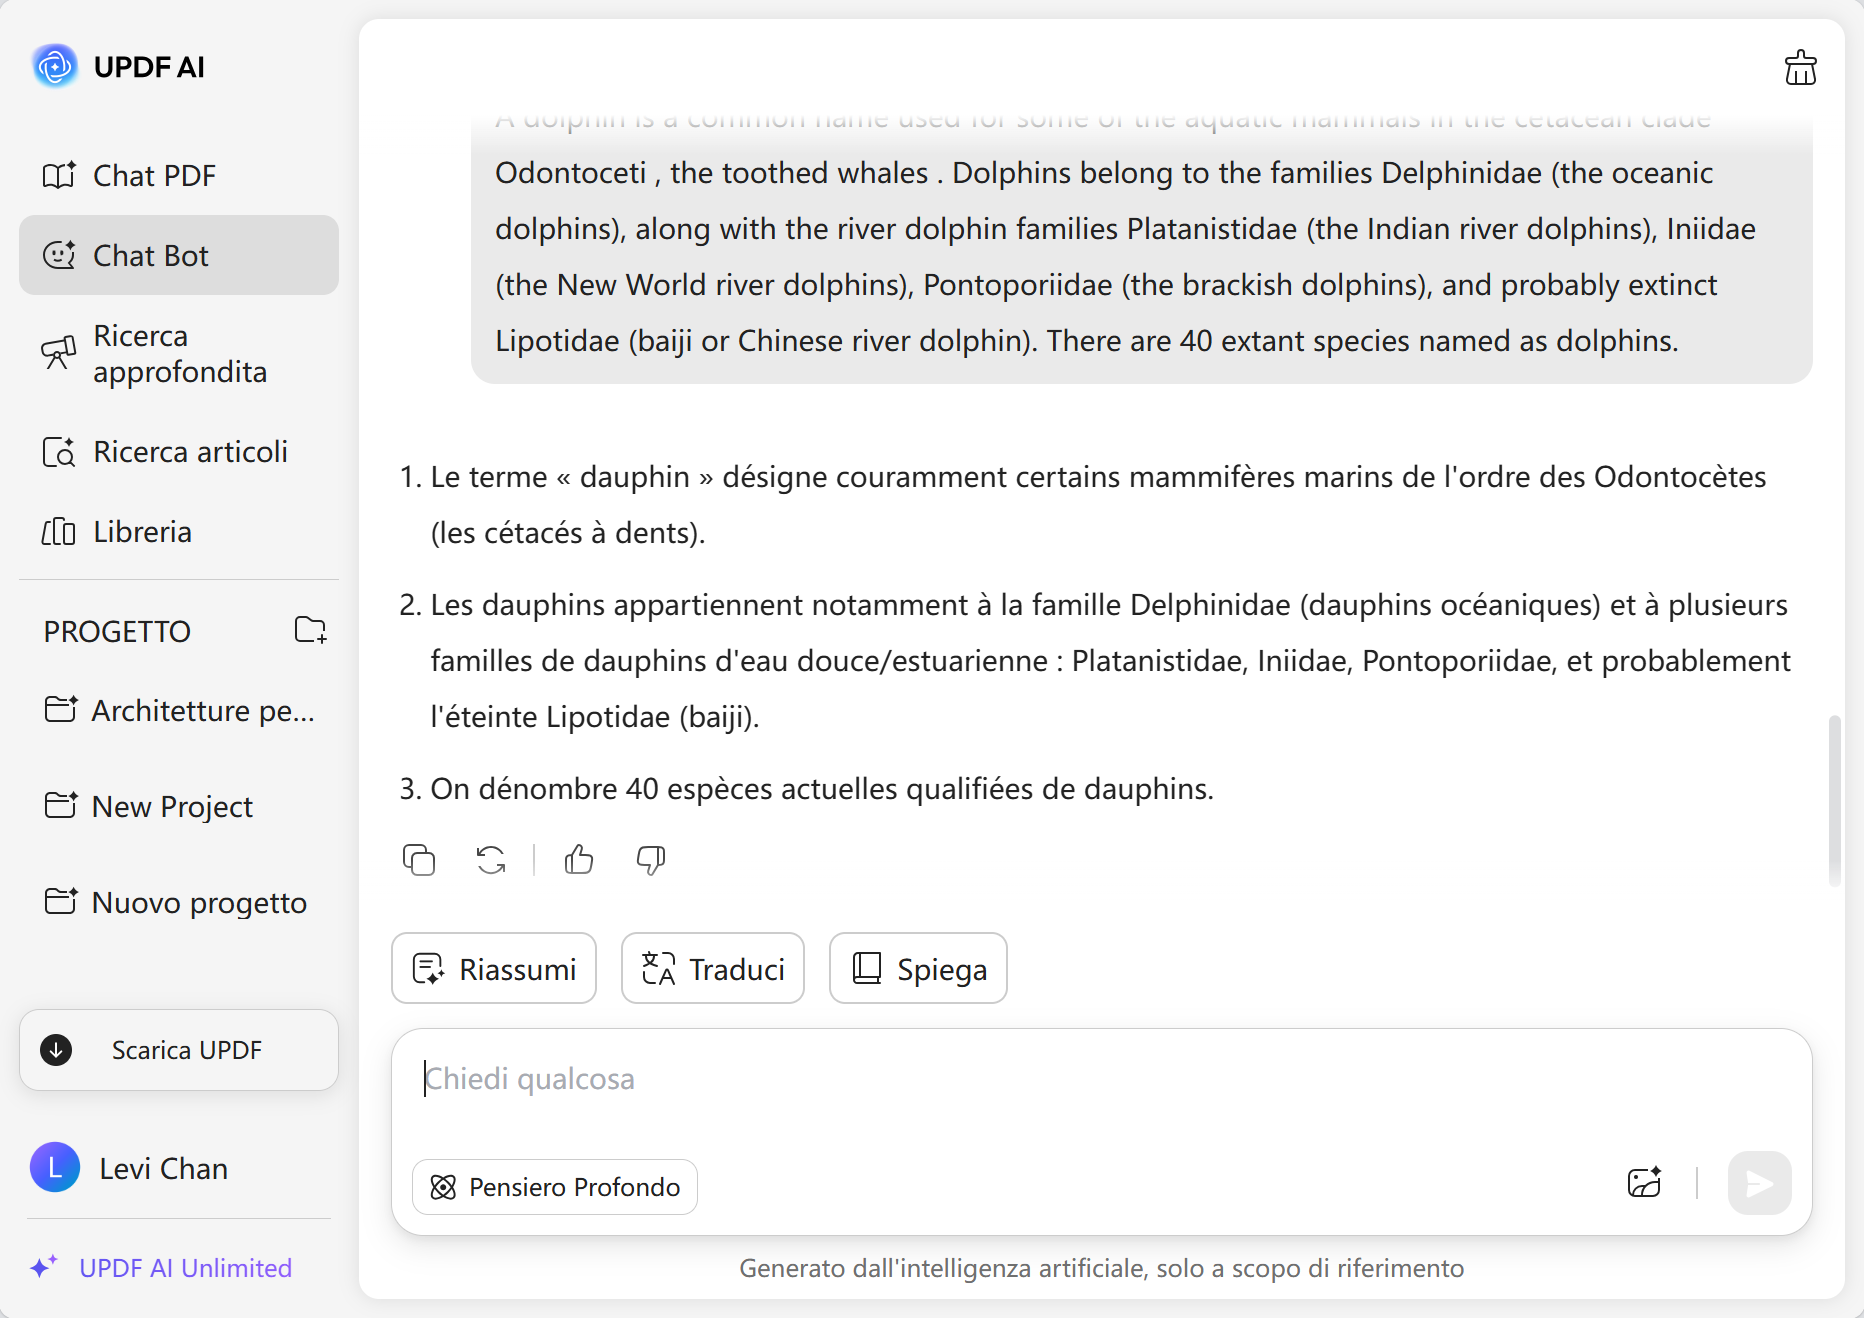Viewport: 1864px width, 1318px height.
Task: Open the New Project folder
Action: [171, 806]
